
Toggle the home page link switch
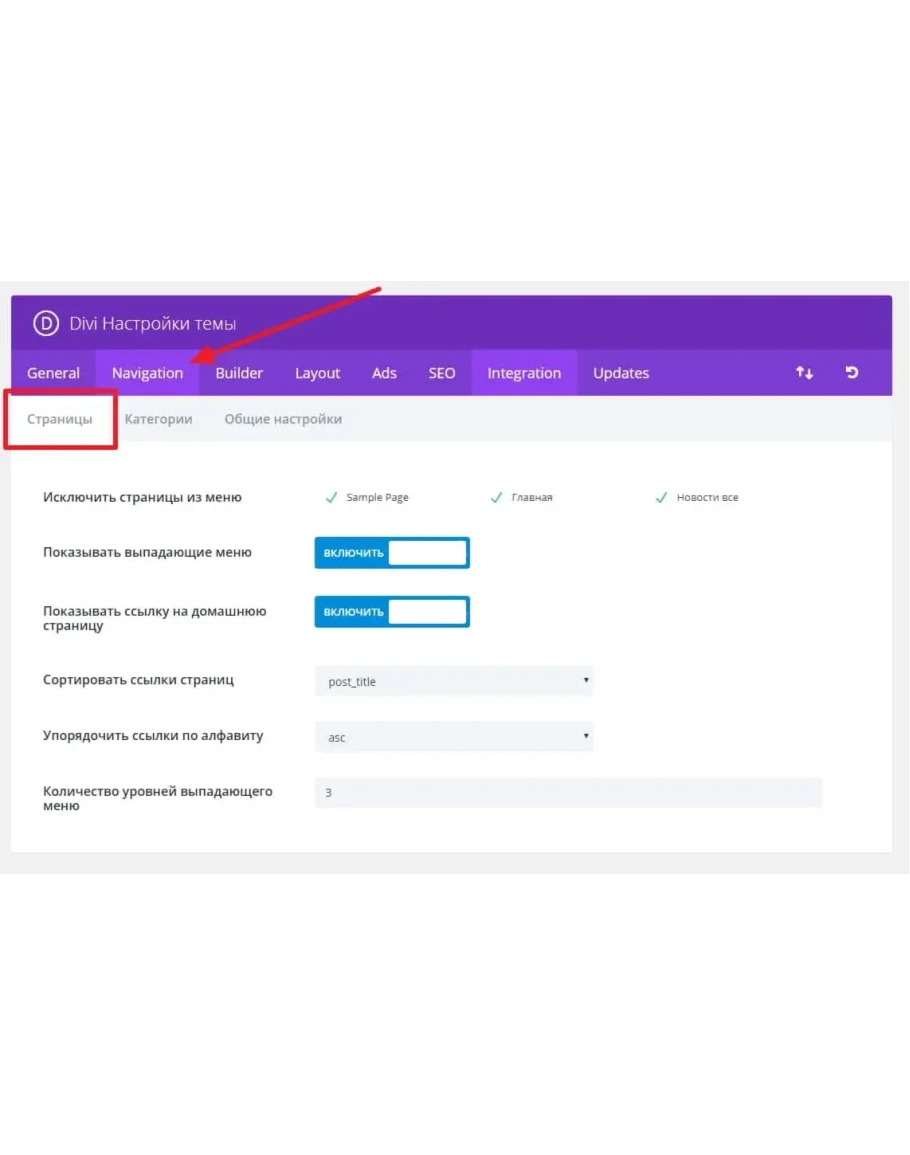click(x=392, y=612)
